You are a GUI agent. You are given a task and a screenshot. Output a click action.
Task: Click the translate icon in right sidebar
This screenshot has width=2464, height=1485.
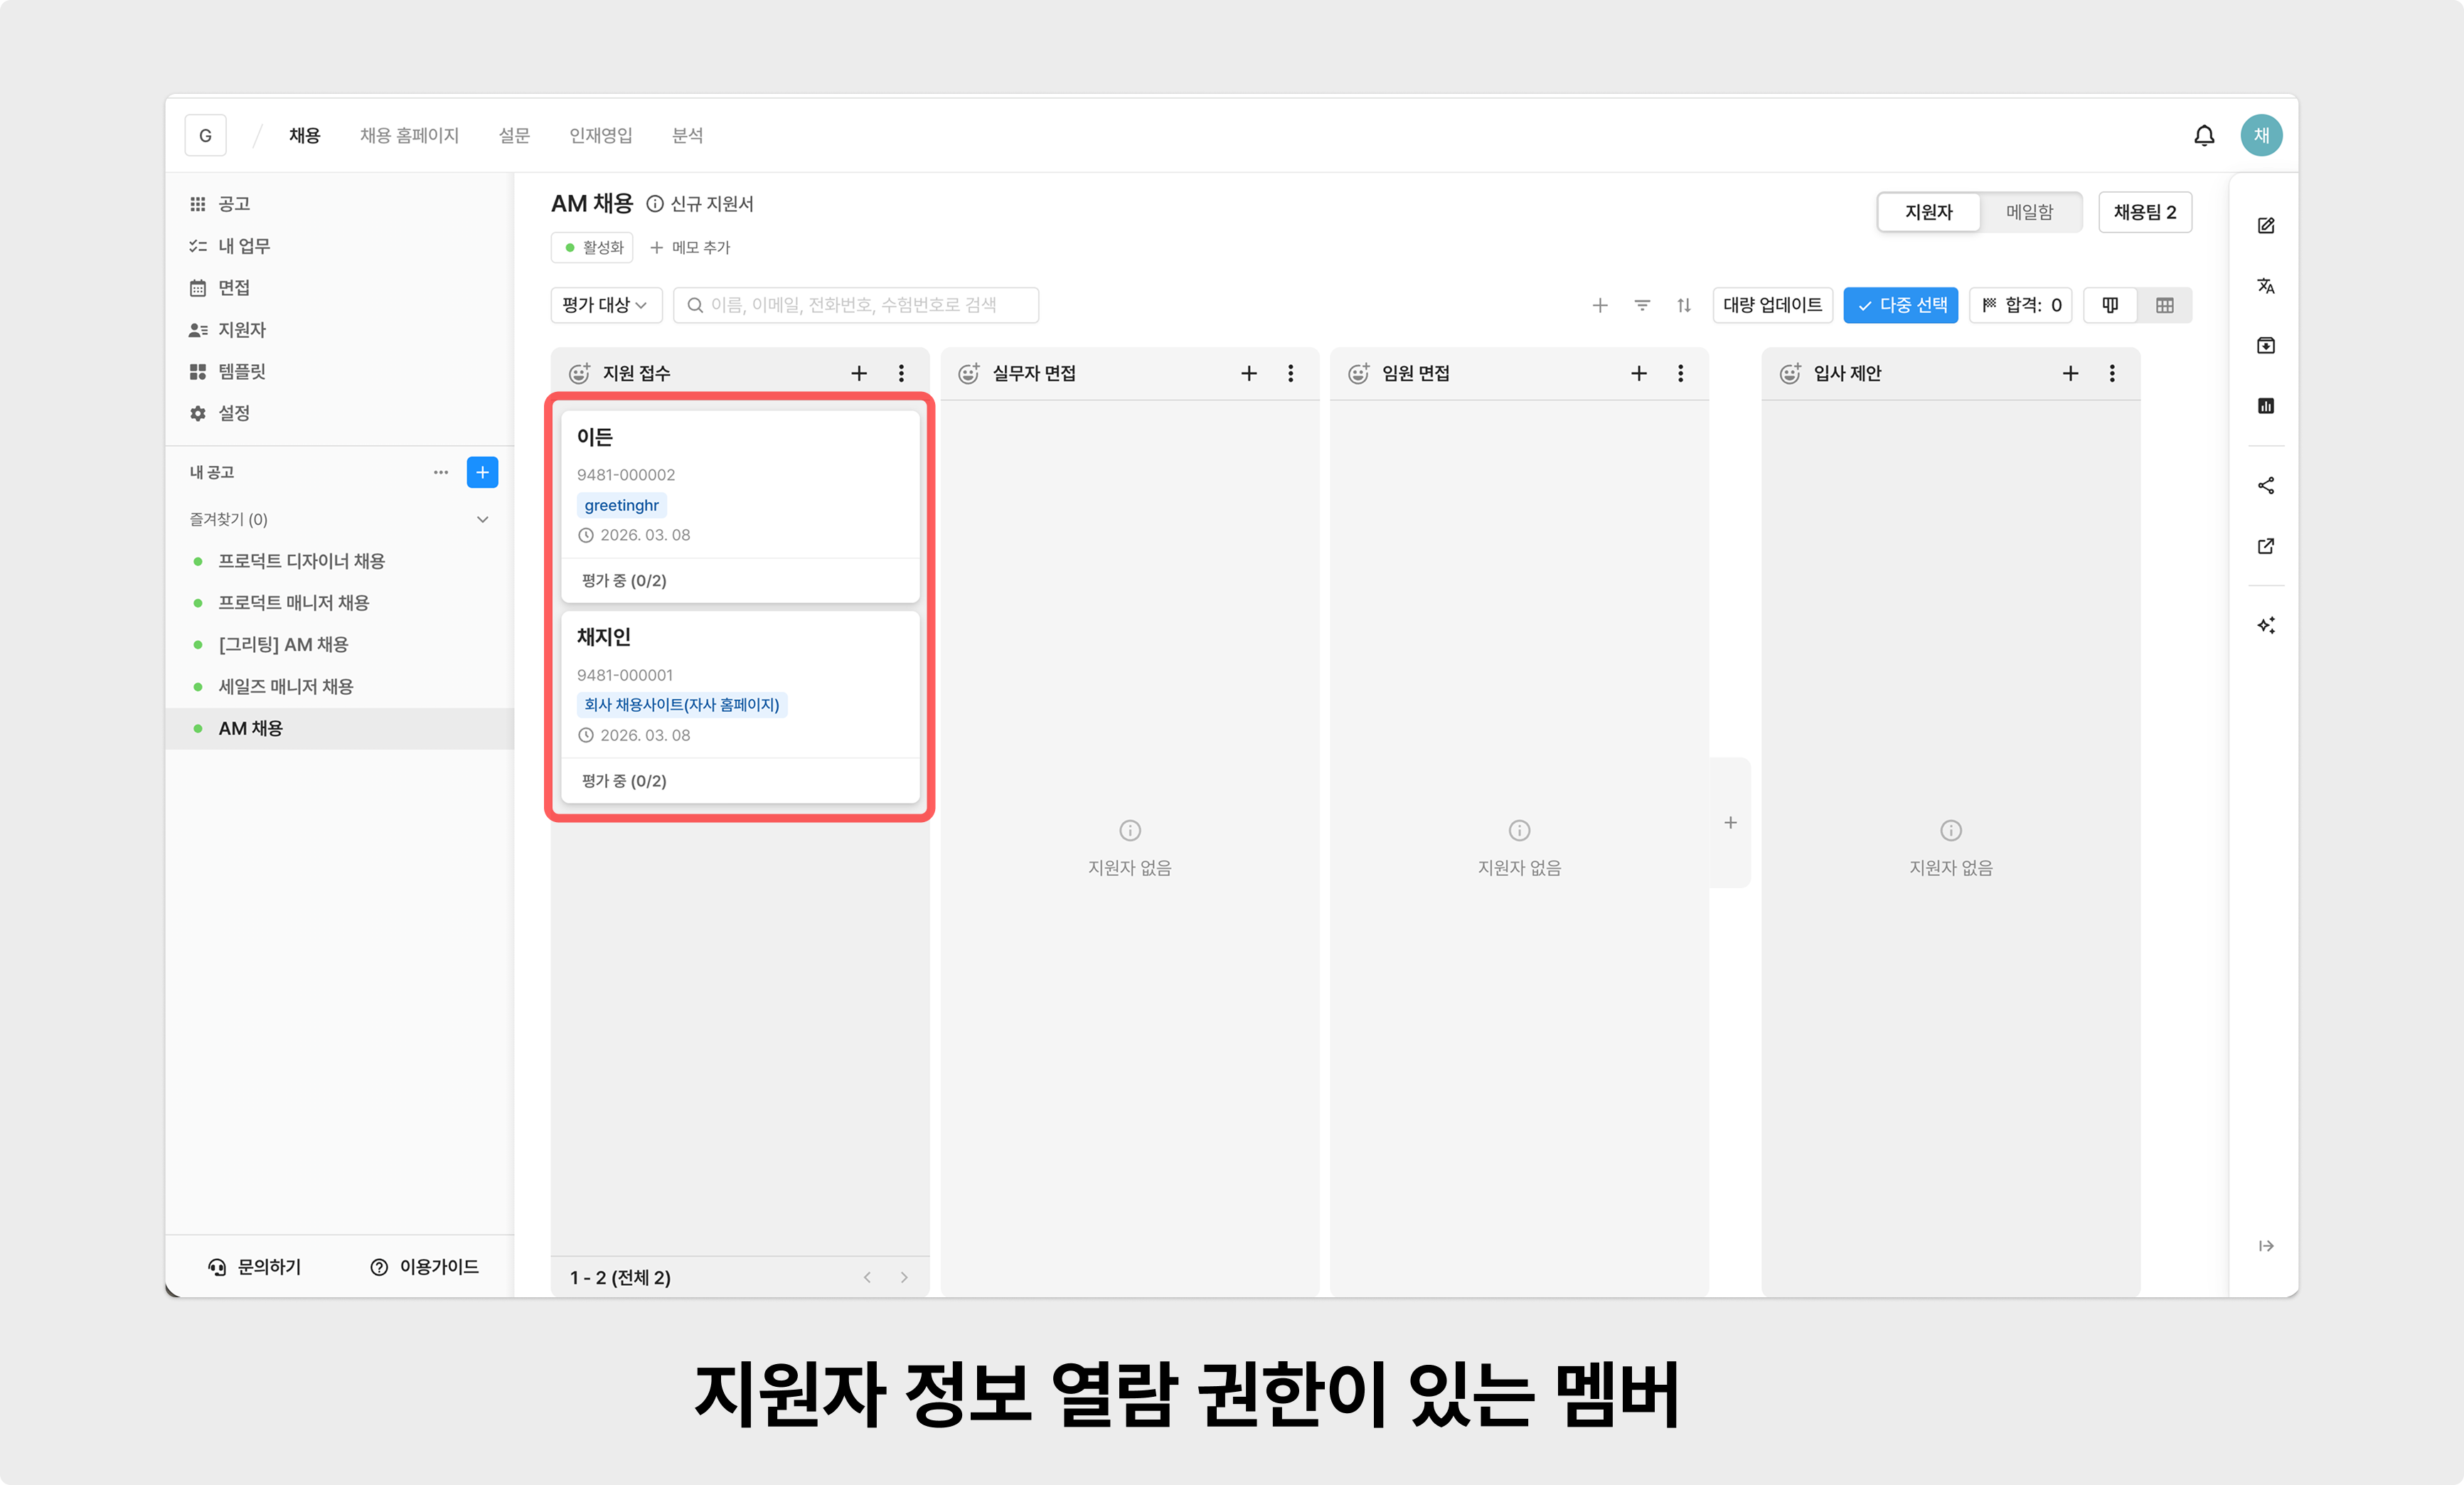(2266, 286)
